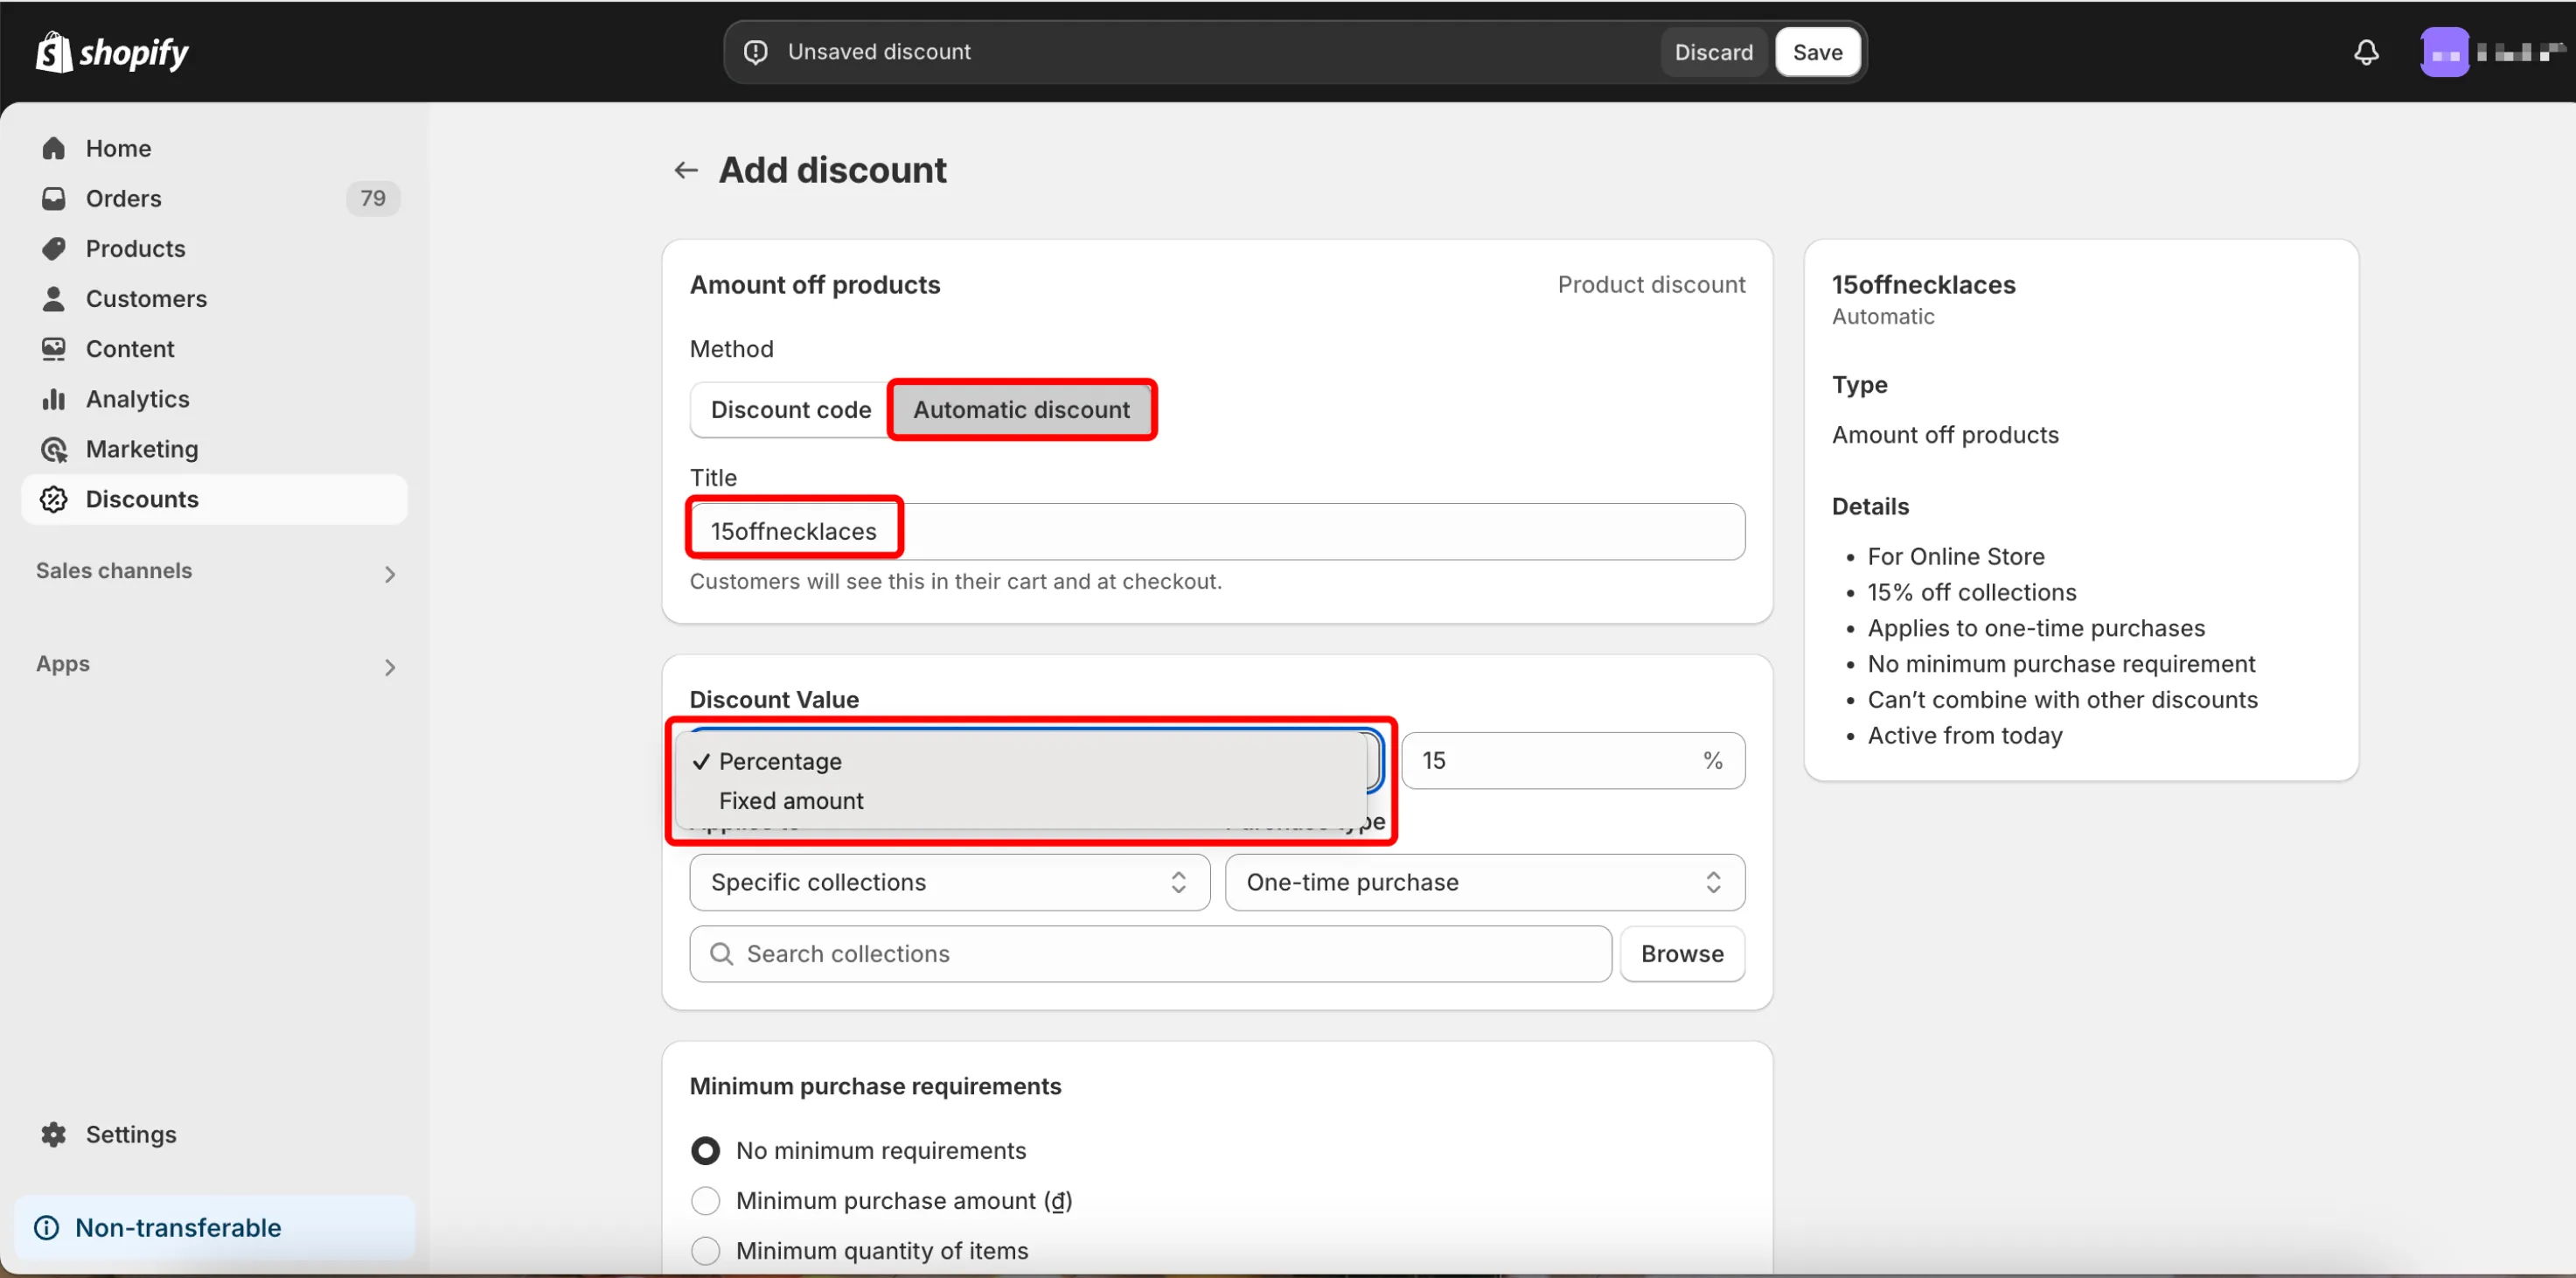2576x1278 pixels.
Task: Click 'Active from today' detail
Action: coord(1964,735)
